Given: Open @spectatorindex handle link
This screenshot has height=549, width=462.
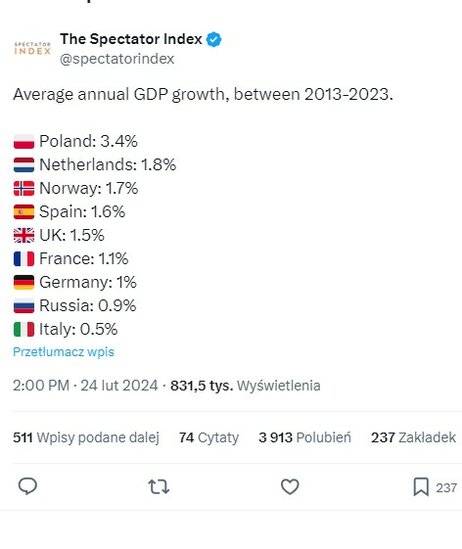Looking at the screenshot, I should coord(117,59).
